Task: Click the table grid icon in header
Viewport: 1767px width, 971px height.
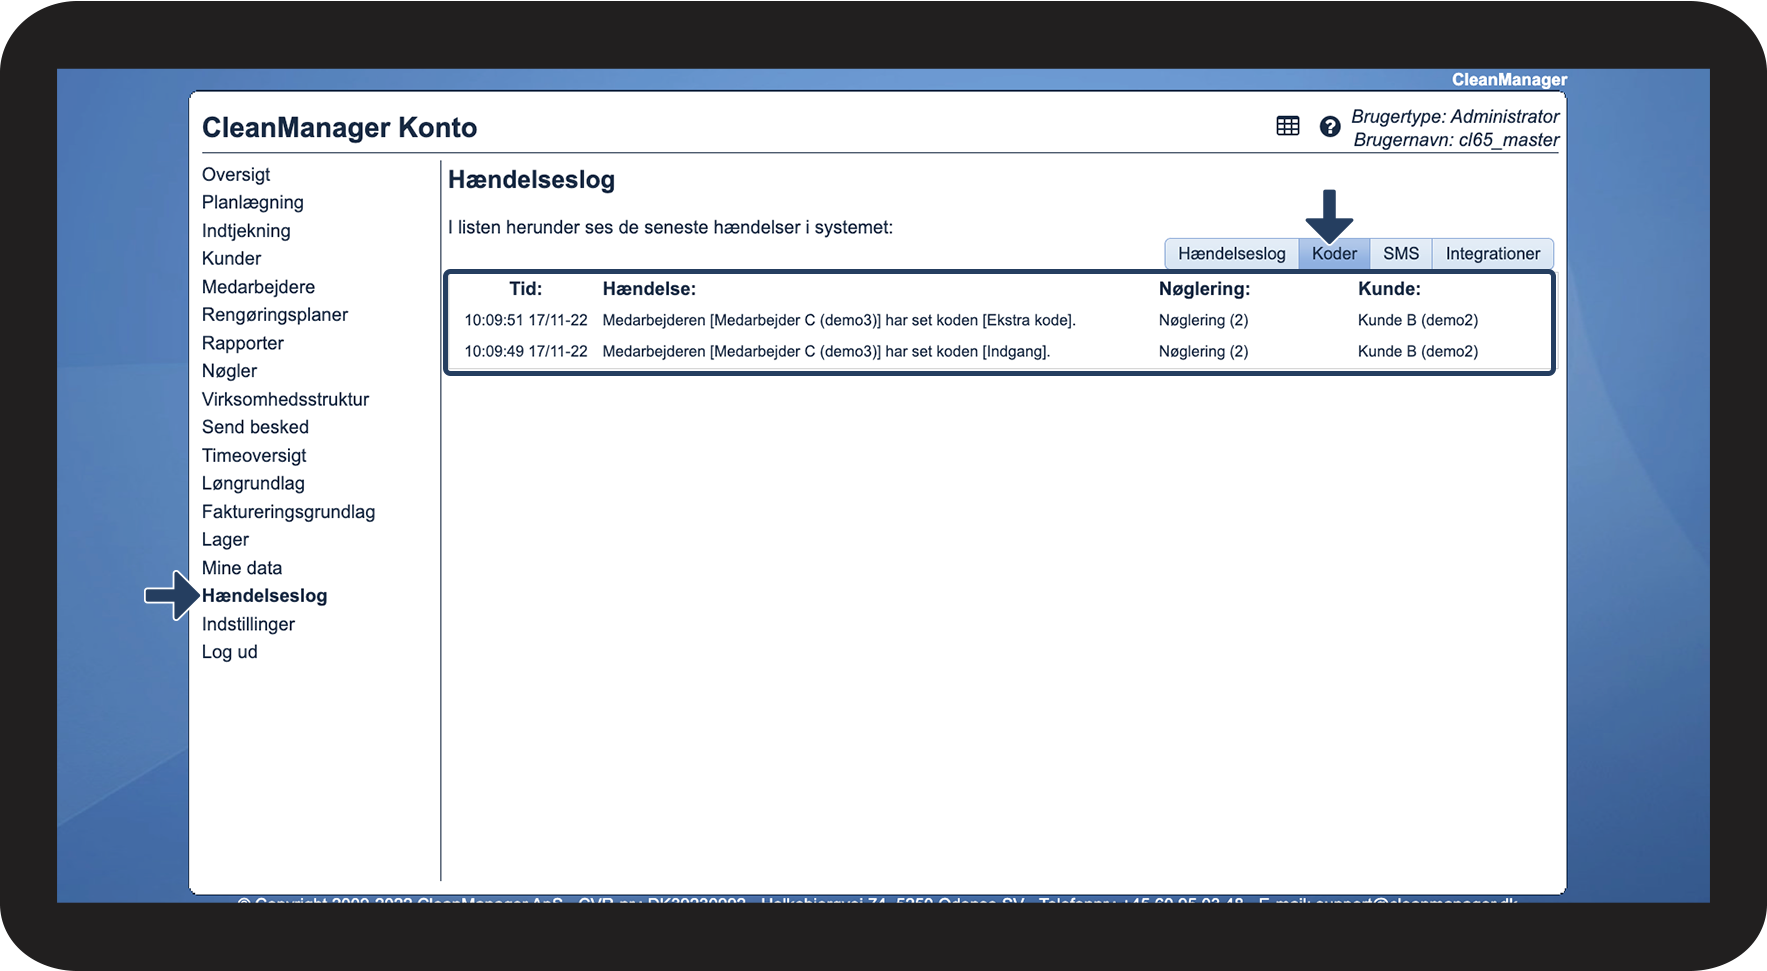Action: coord(1288,126)
